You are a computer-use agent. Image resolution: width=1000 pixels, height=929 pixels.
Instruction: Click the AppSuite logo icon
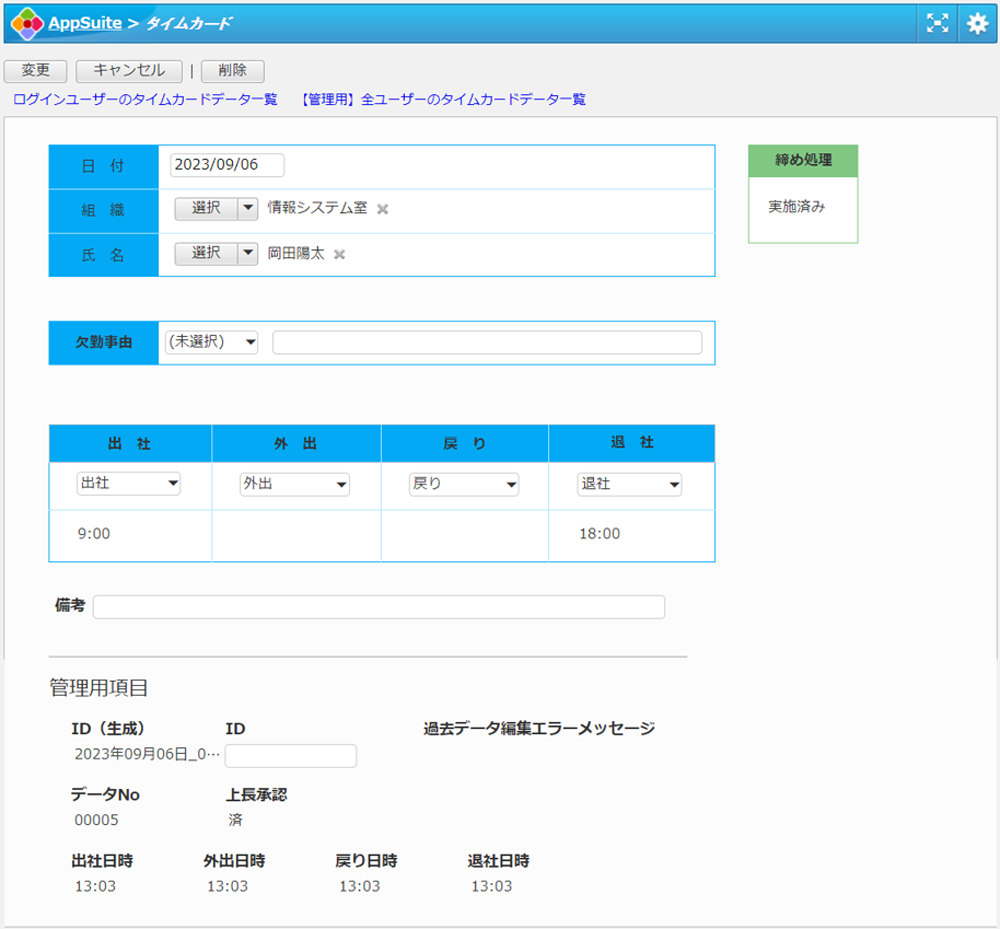[27, 23]
